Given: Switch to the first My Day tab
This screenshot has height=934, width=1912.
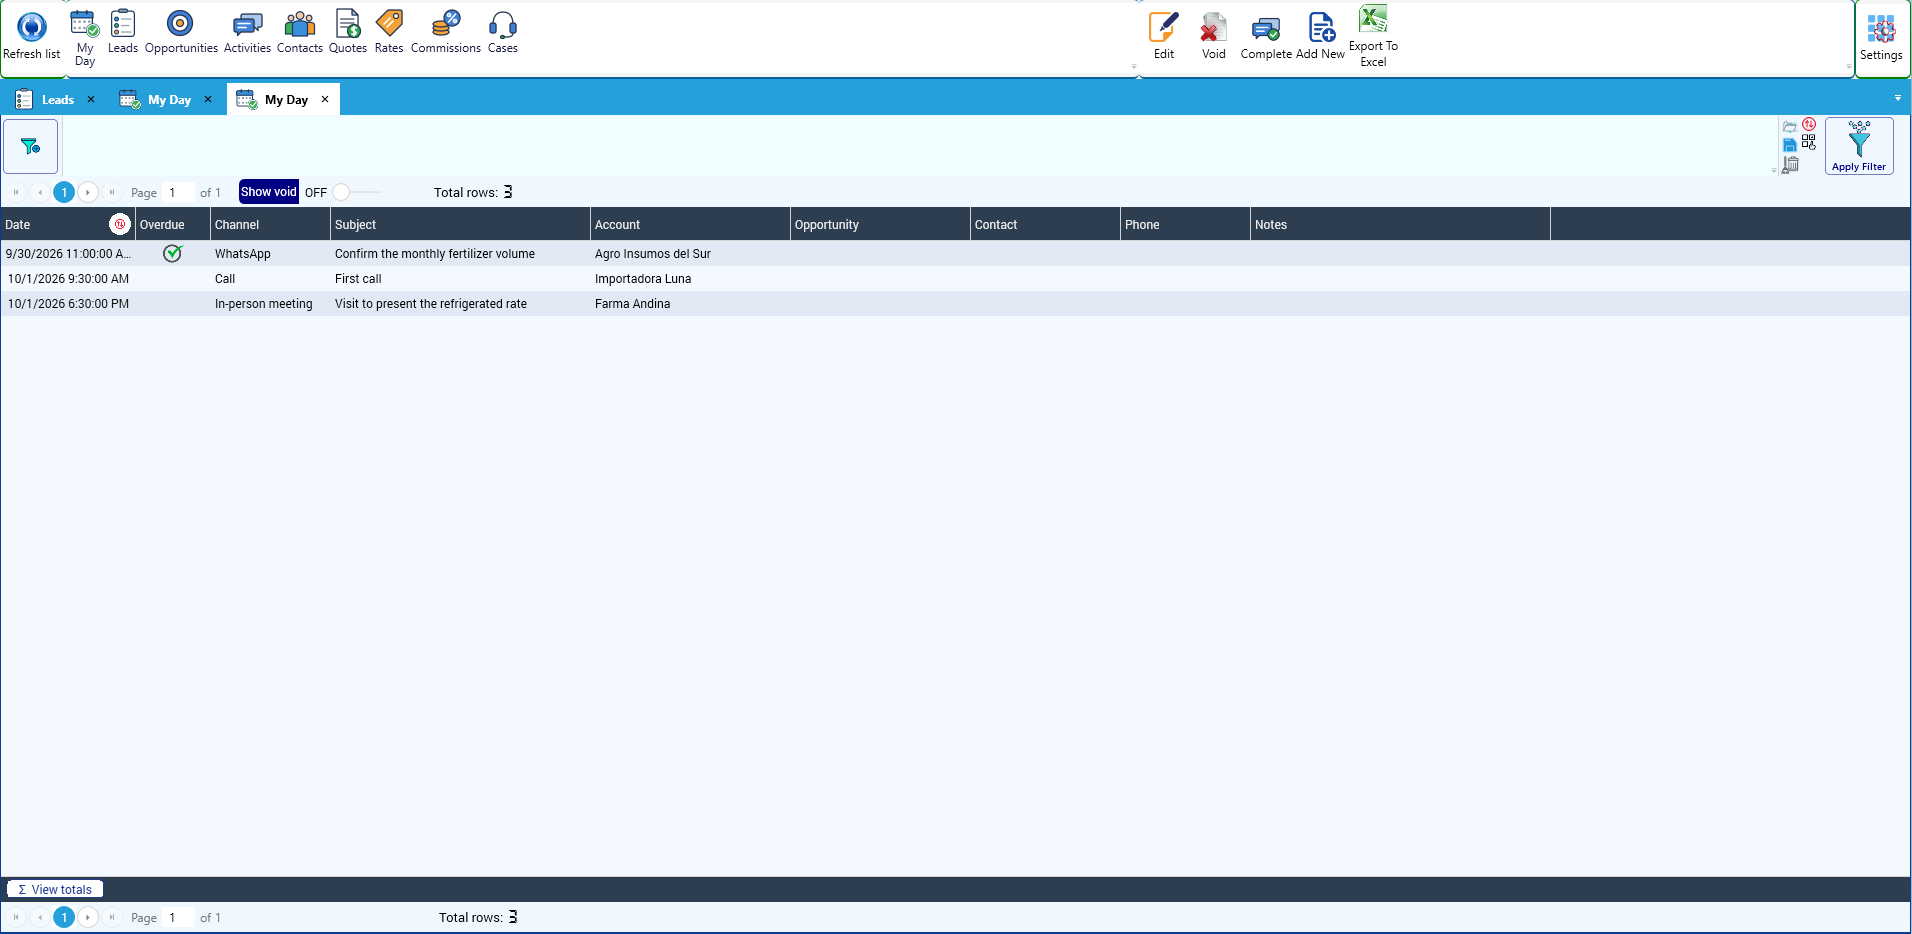Looking at the screenshot, I should (x=156, y=100).
